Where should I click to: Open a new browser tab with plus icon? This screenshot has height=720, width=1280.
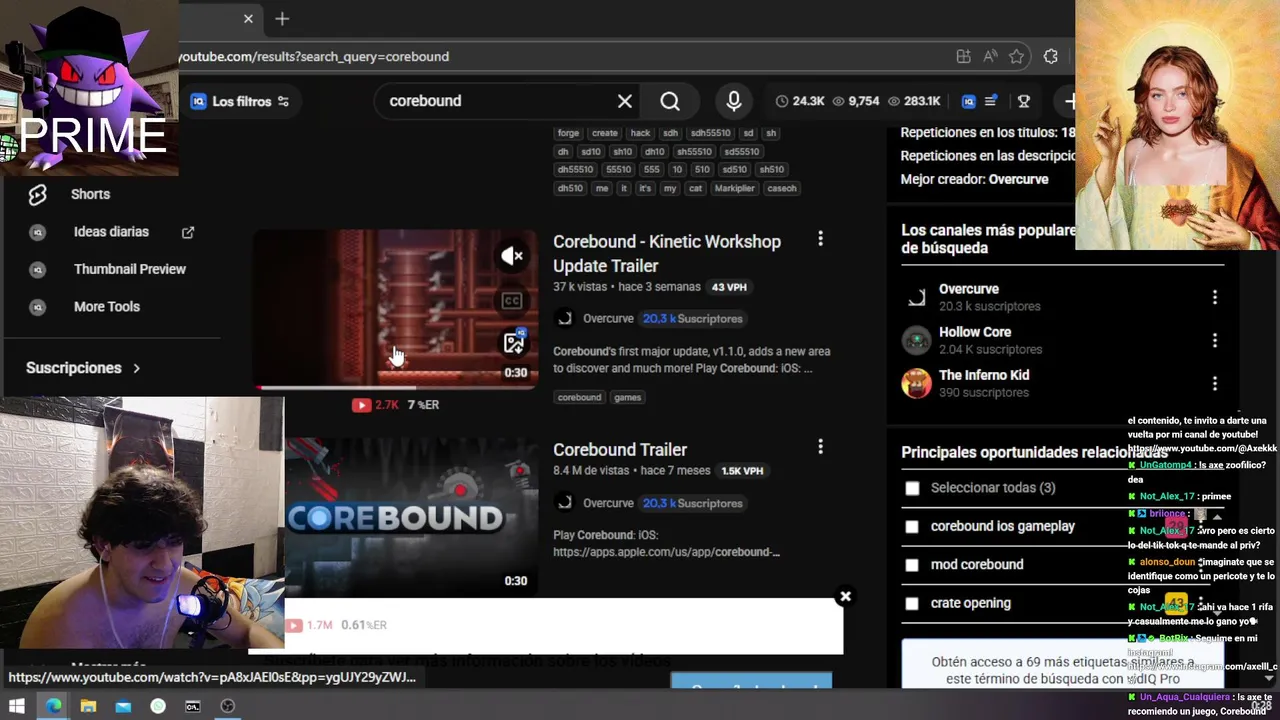[282, 19]
